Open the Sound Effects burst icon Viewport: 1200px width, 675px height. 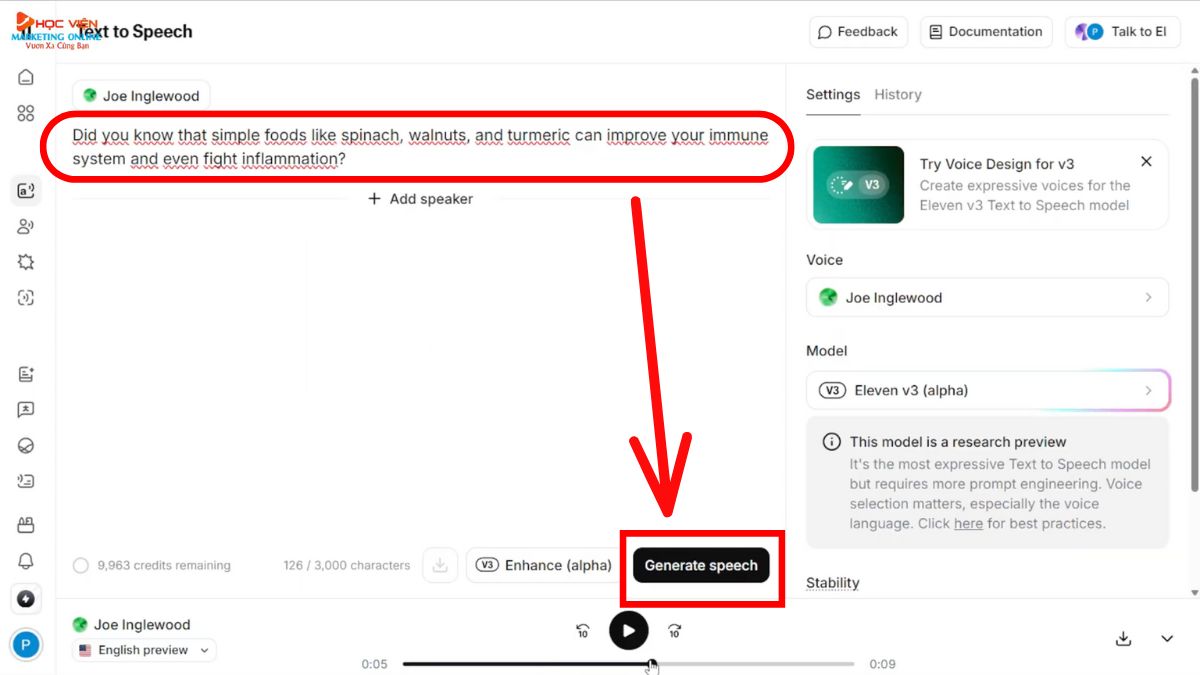(26, 262)
